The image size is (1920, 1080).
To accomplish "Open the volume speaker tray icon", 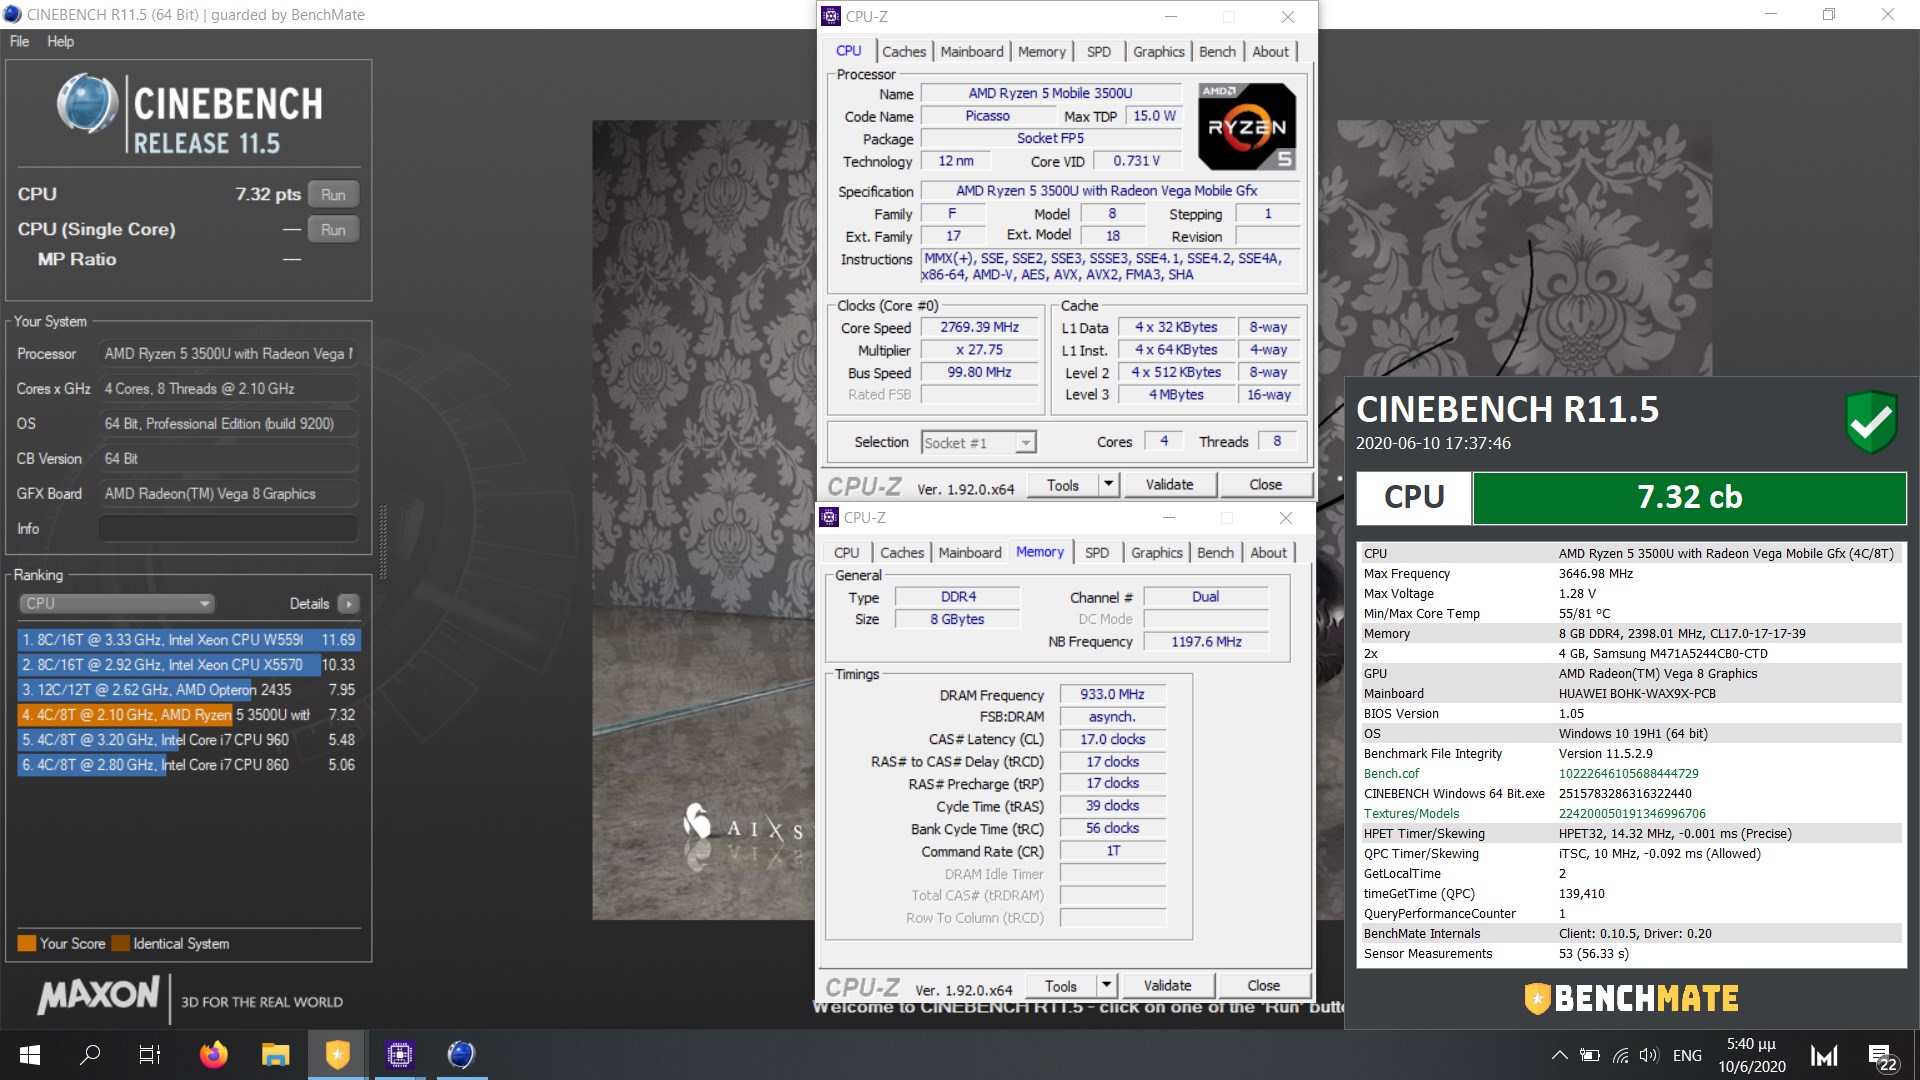I will coord(1649,1055).
